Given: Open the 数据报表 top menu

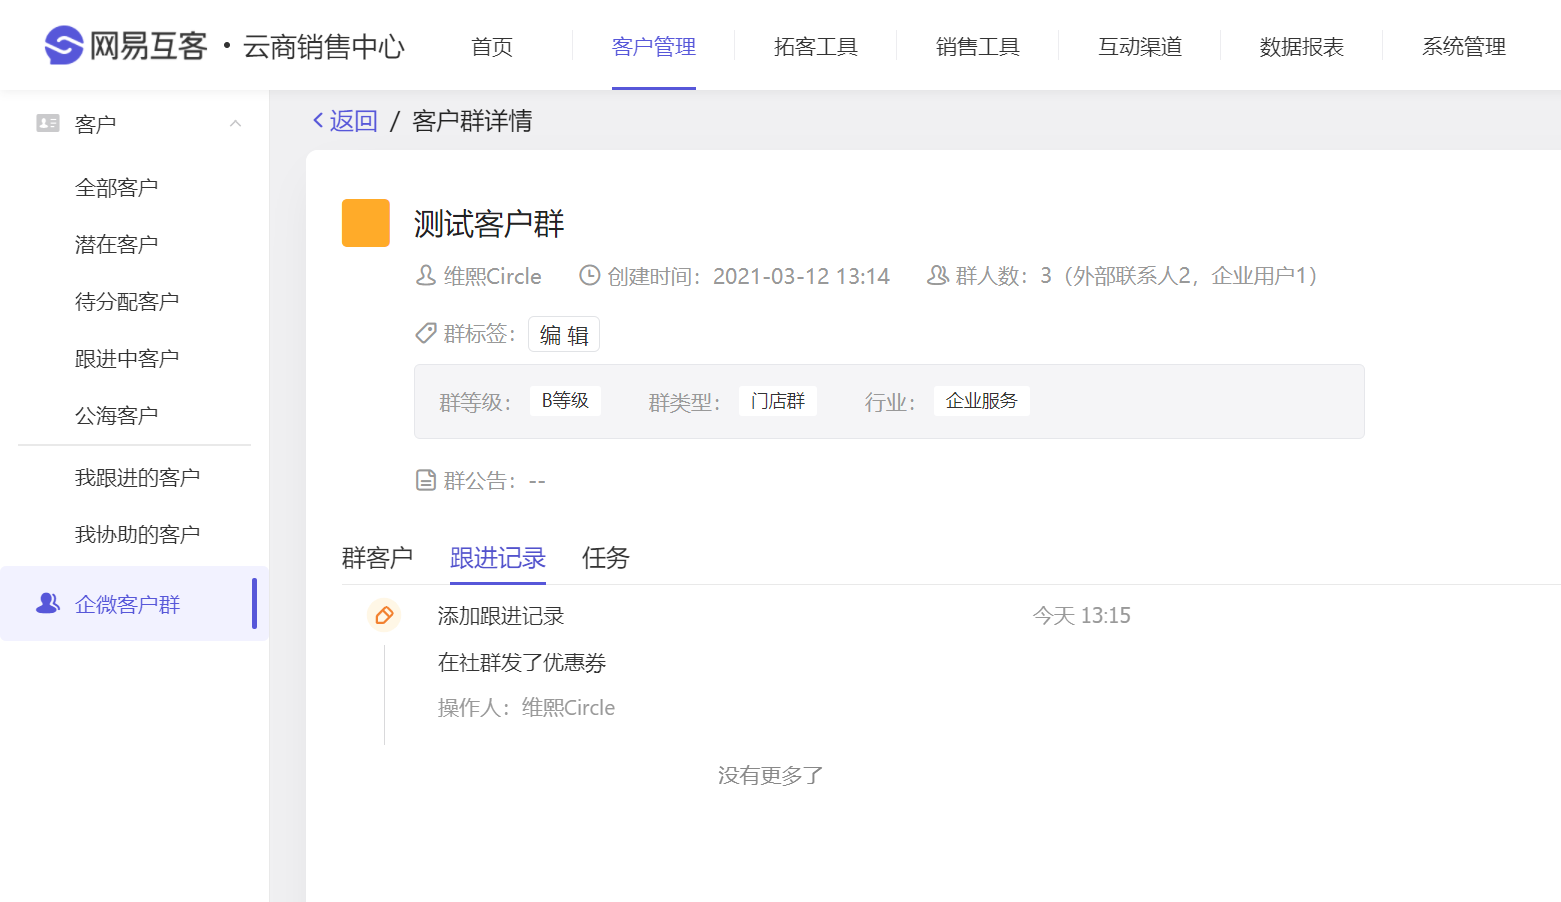Looking at the screenshot, I should (1302, 46).
